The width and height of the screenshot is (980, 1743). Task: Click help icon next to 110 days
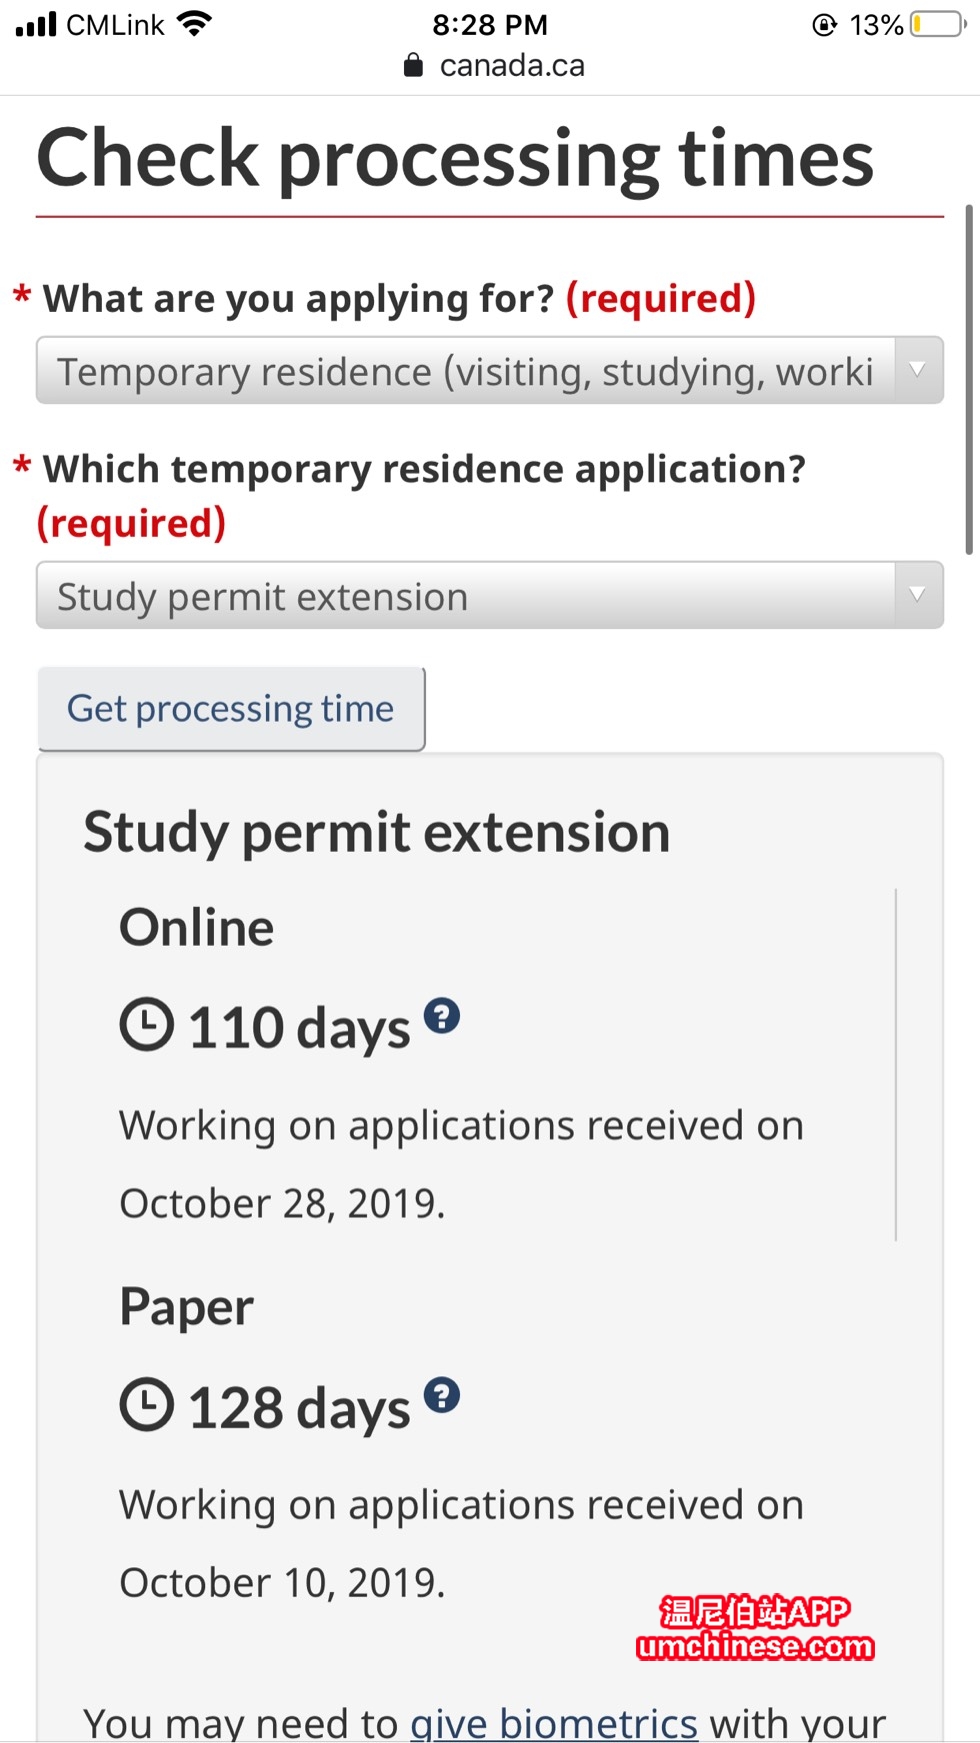(441, 1016)
